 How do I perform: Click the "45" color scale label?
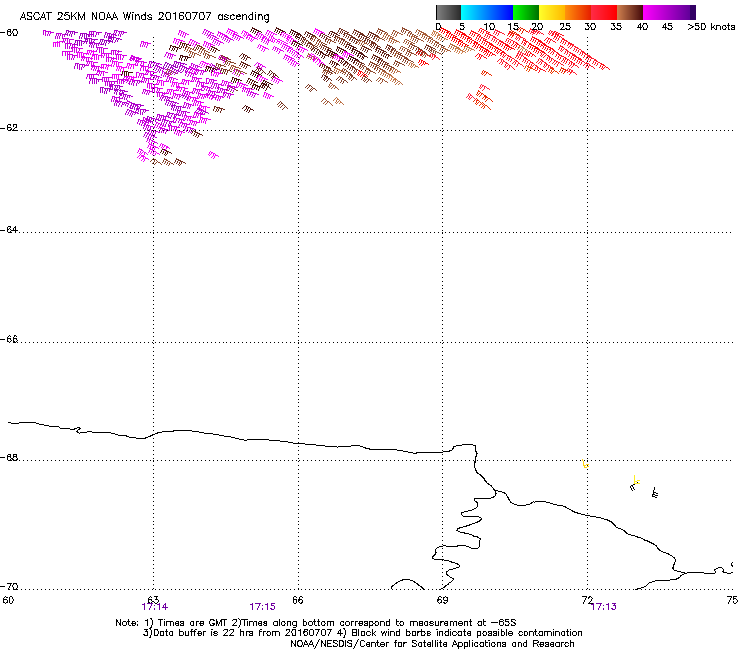point(667,27)
